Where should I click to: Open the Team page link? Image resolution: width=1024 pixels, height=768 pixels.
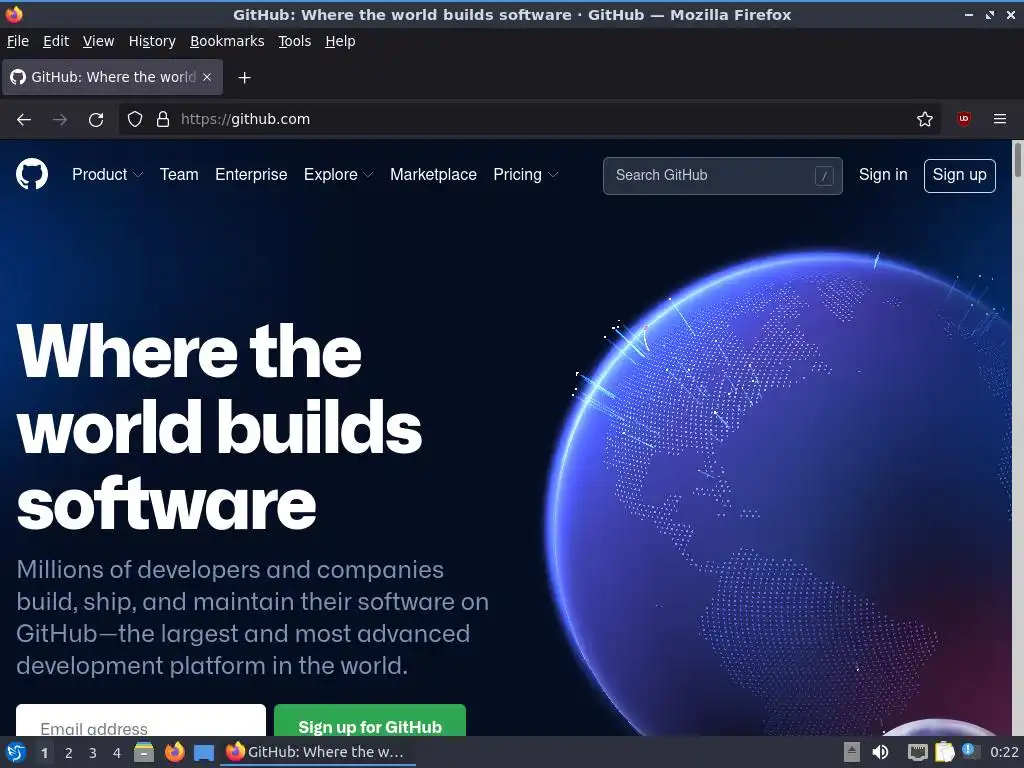pyautogui.click(x=179, y=175)
